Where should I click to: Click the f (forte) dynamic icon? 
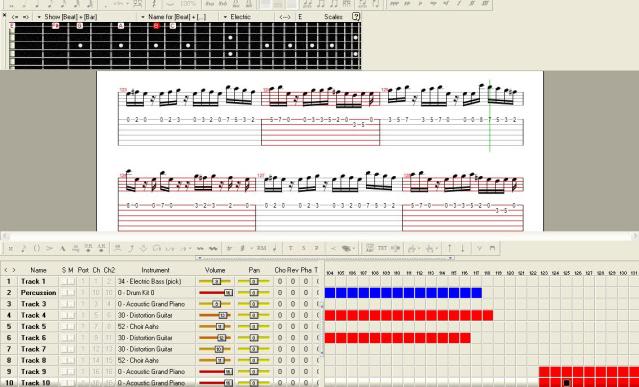[459, 4]
